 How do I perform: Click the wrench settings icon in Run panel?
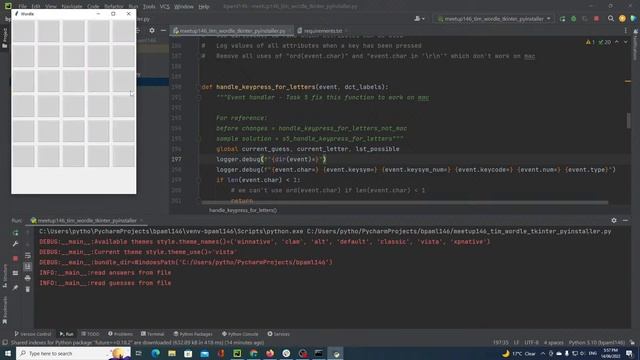click(16, 244)
